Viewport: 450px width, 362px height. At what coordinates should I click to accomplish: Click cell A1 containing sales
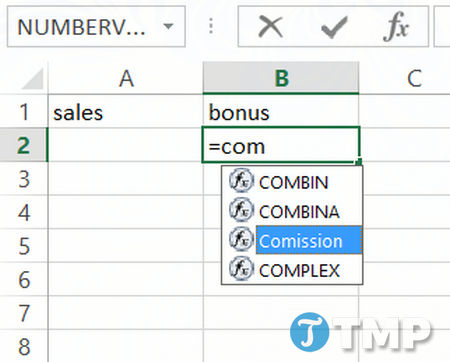point(126,112)
